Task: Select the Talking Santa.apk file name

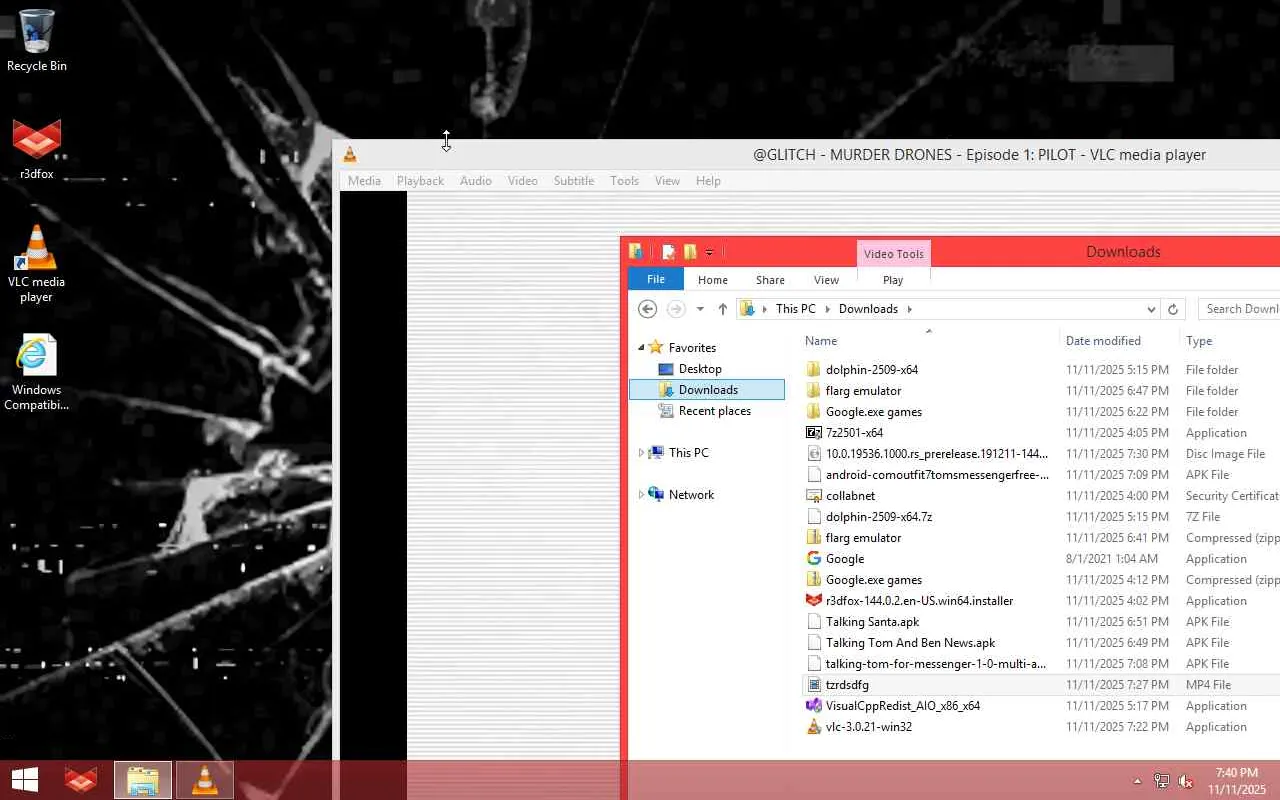Action: point(872,622)
